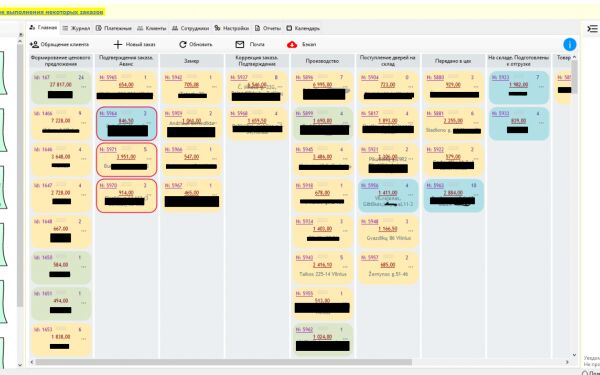Open the ellipsis menu on the 2 416,10 card

pyautogui.click(x=345, y=267)
